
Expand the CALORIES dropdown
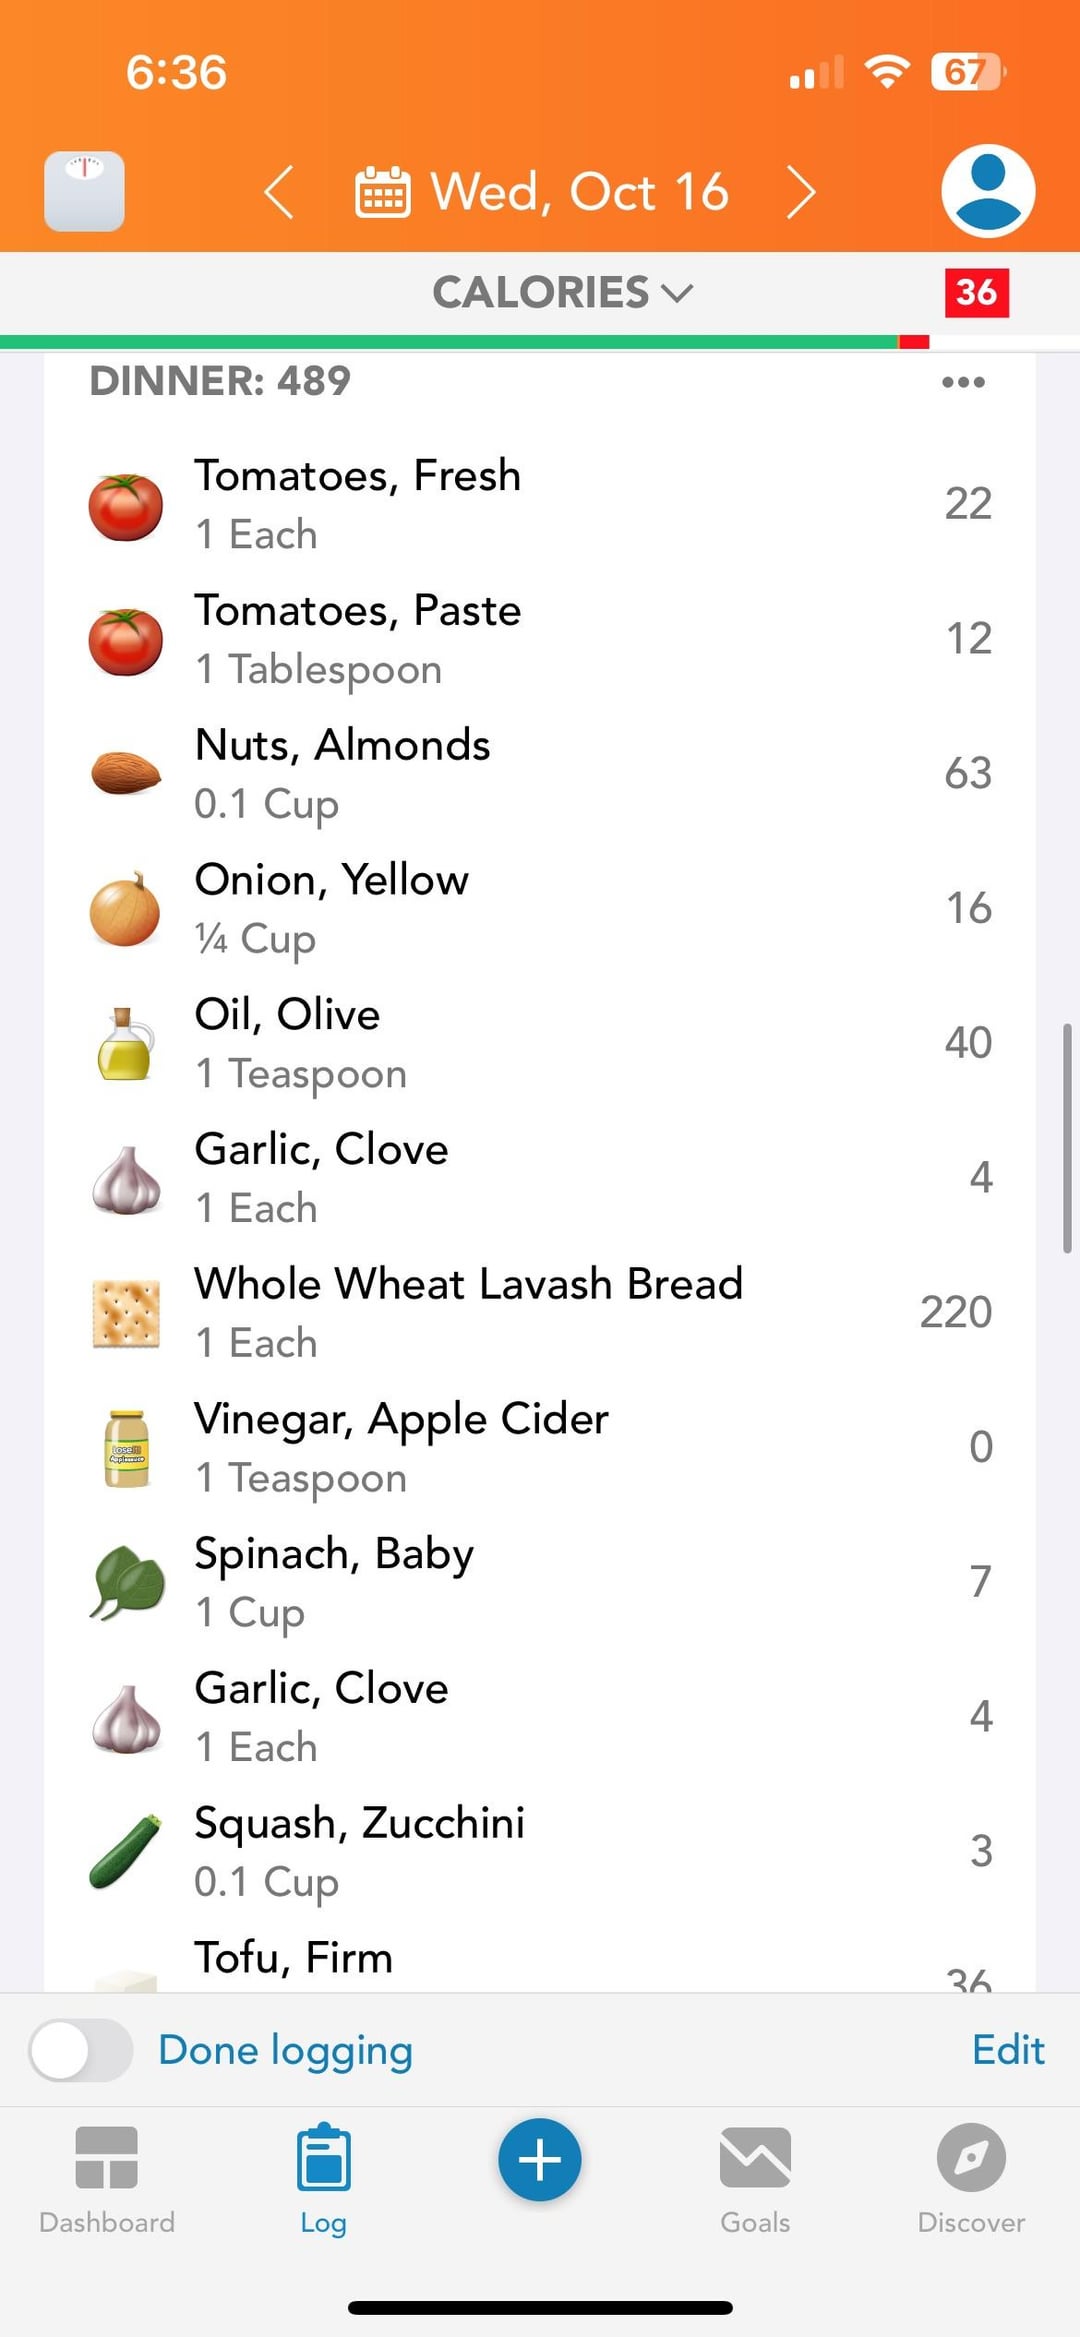[x=562, y=292]
